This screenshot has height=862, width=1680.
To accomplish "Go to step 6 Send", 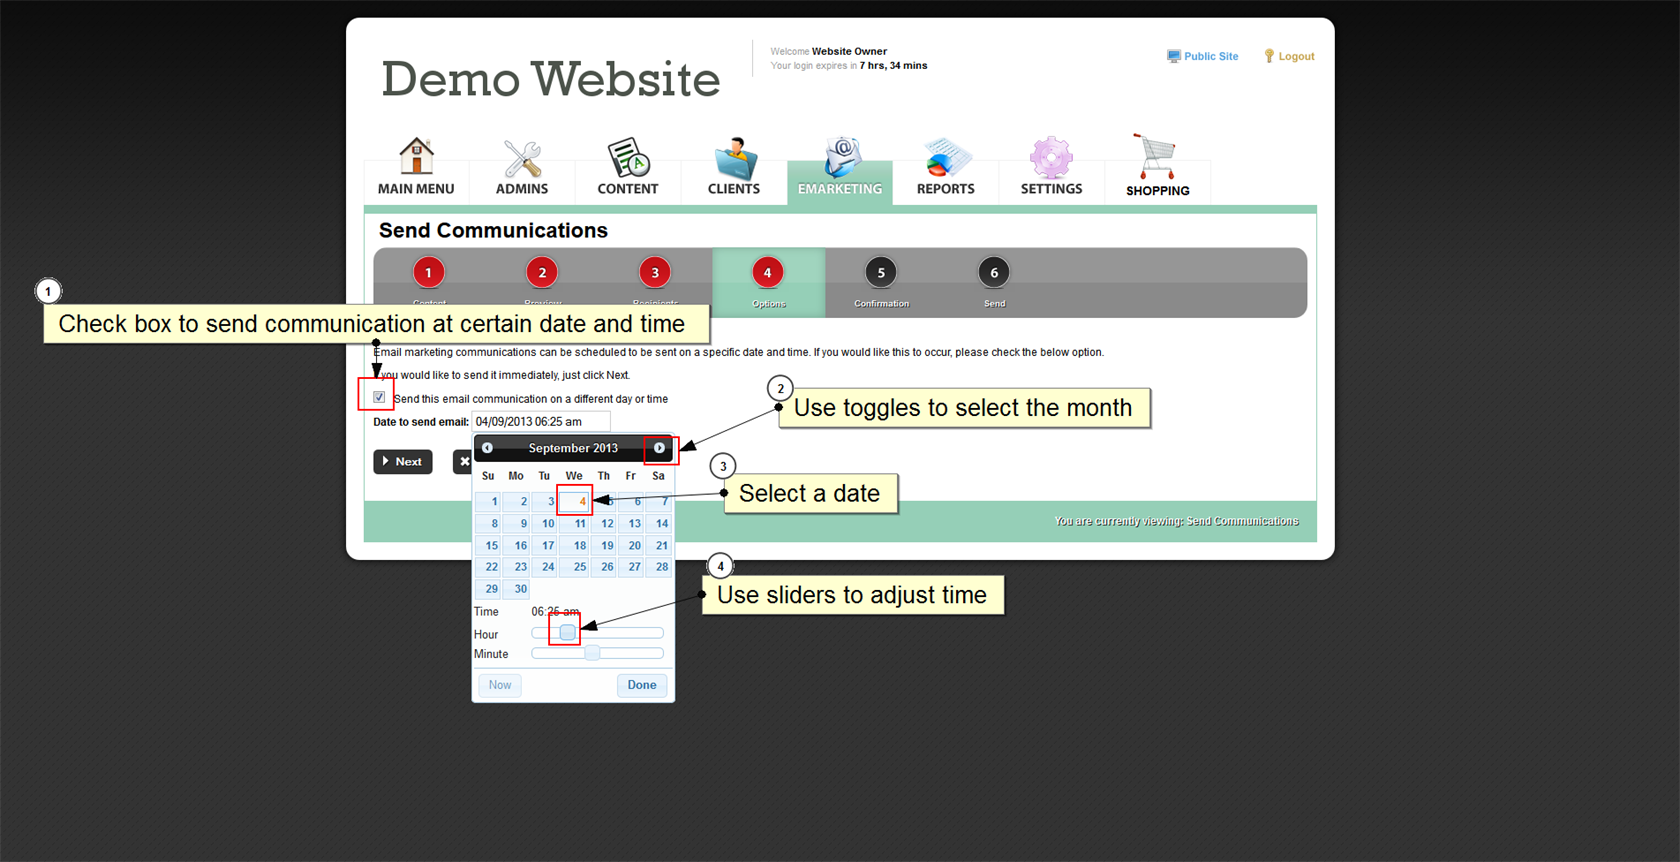I will (x=994, y=273).
